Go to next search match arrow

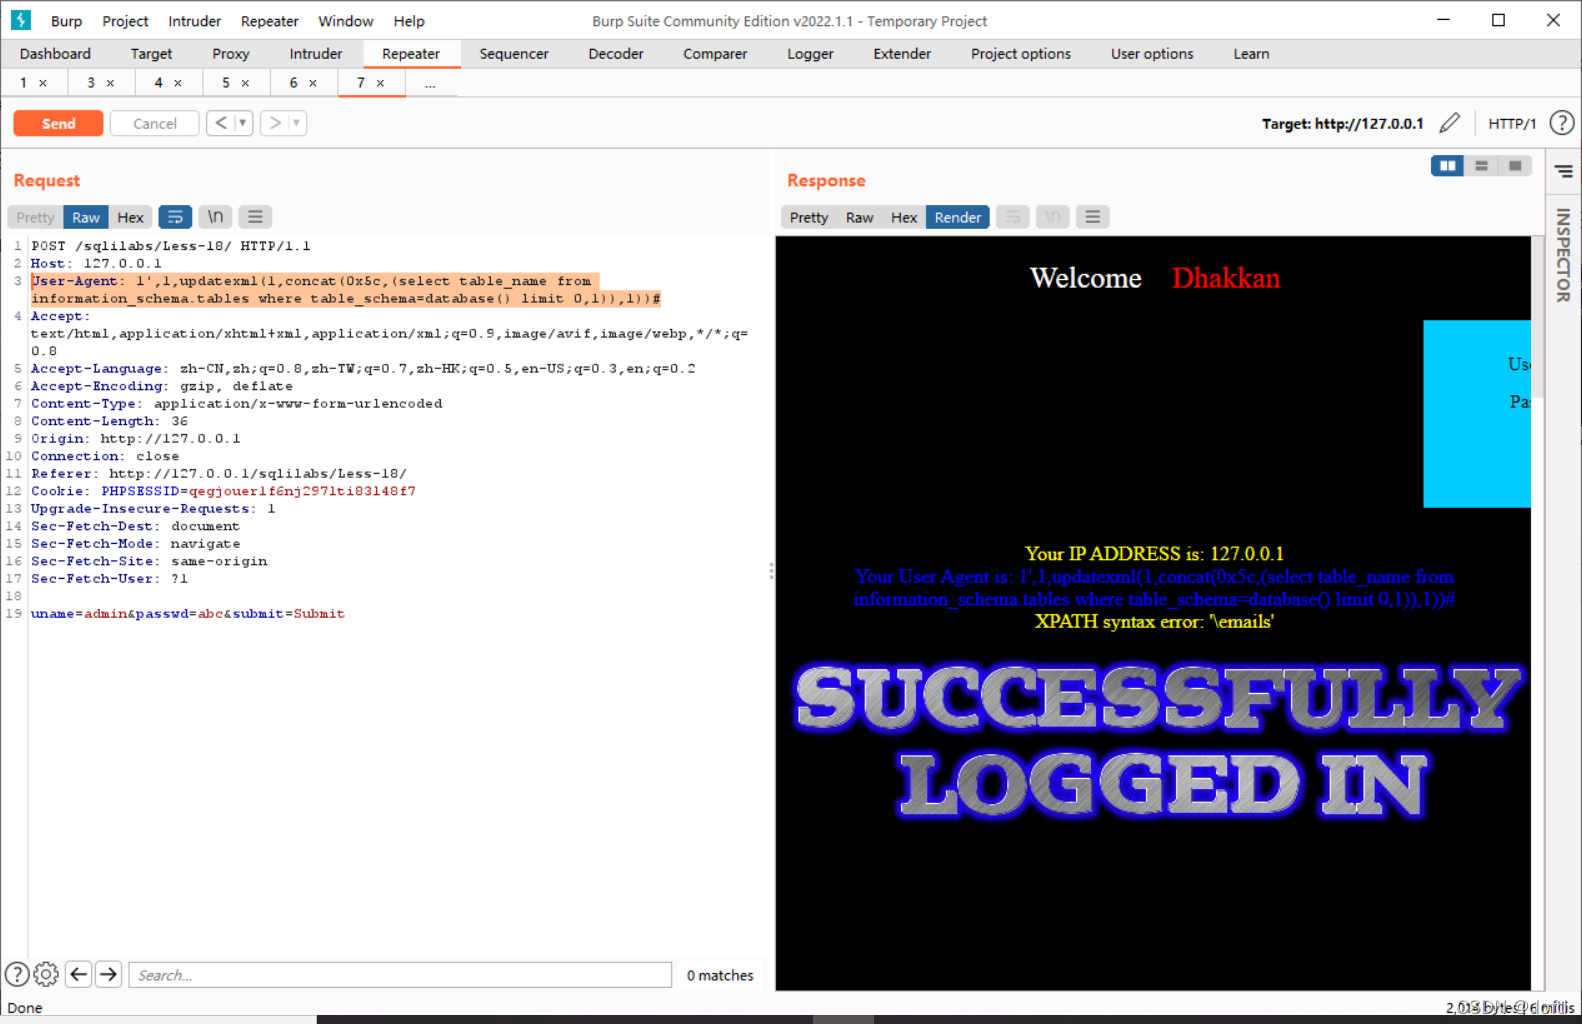tap(109, 974)
